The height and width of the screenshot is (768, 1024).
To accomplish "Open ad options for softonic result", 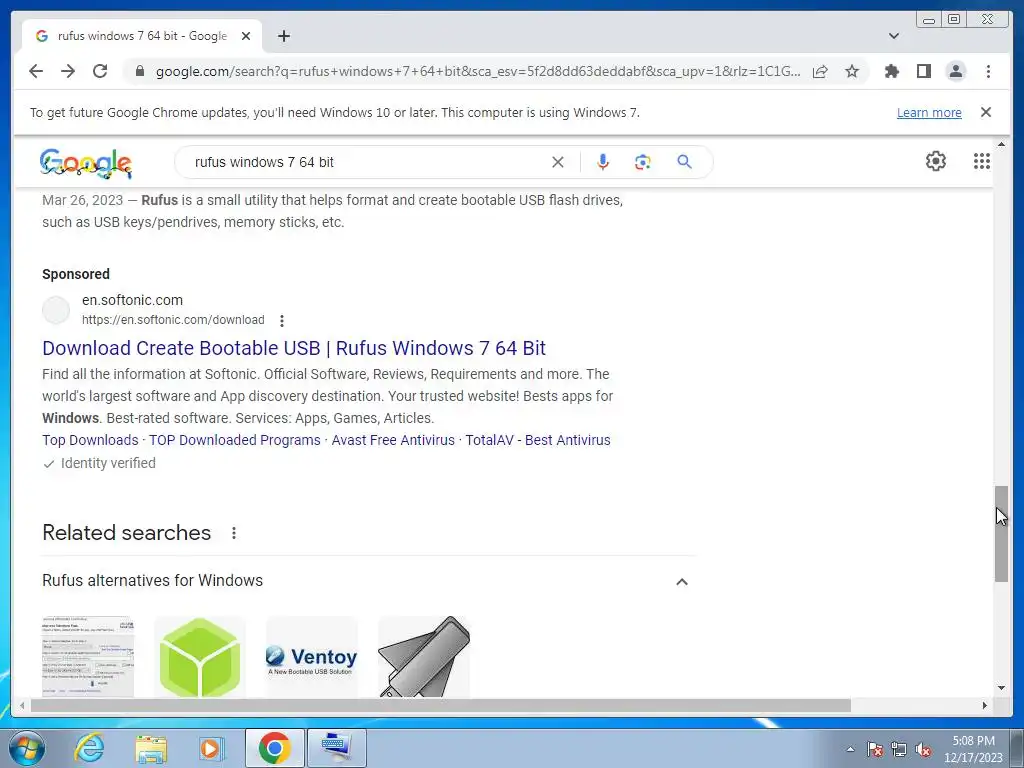I will pyautogui.click(x=281, y=321).
